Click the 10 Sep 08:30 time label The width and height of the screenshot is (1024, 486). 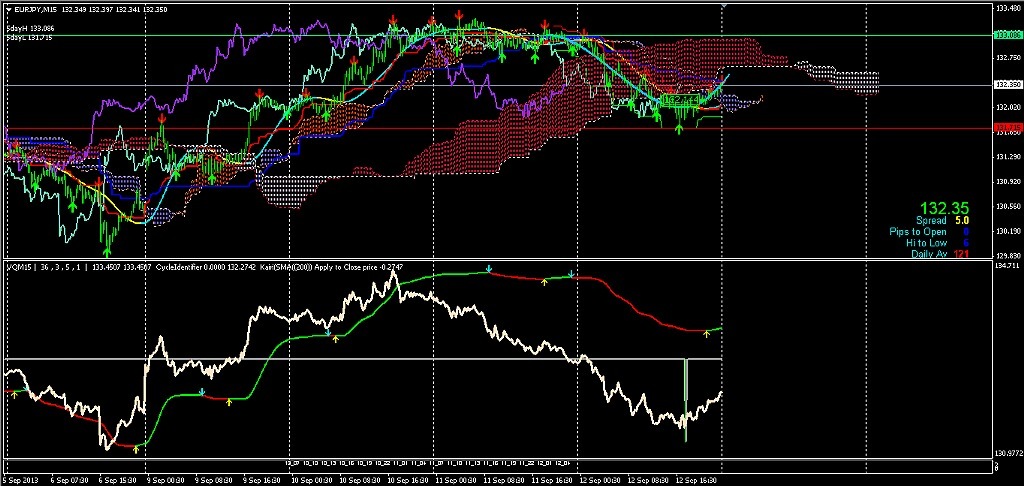pos(360,479)
